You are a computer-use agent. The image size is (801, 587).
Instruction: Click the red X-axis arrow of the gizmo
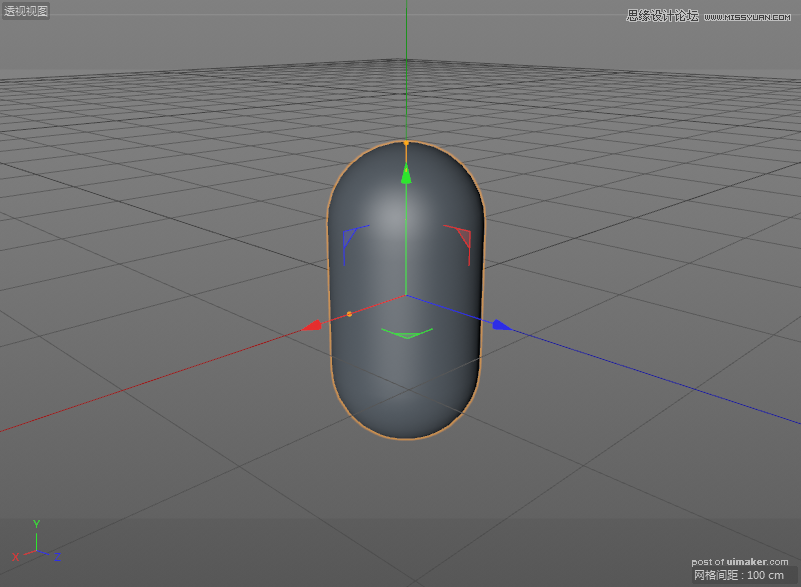click(x=312, y=325)
